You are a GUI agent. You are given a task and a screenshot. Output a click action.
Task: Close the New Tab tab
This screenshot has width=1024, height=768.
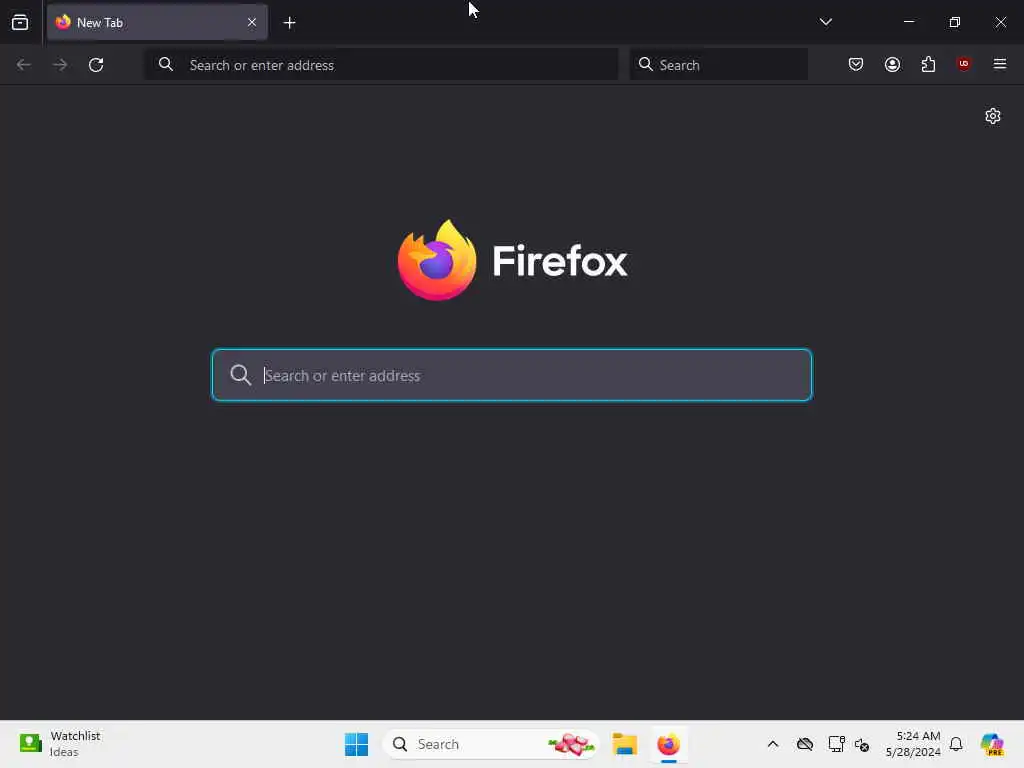252,22
